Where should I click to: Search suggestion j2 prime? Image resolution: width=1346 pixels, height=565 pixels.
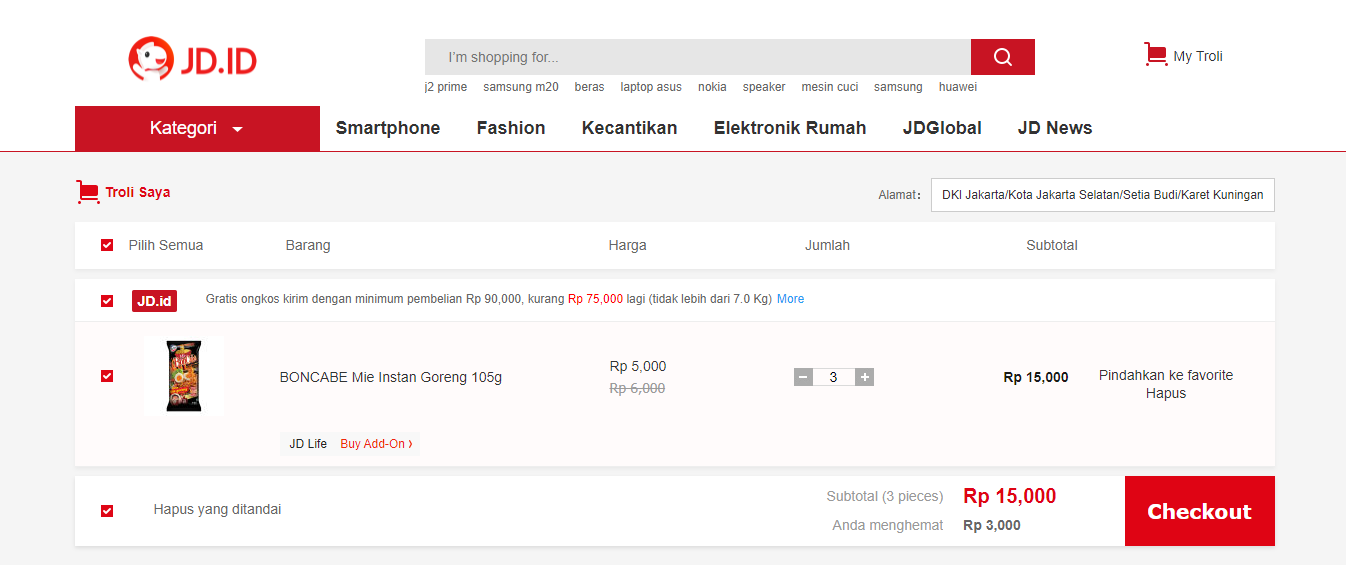[446, 87]
